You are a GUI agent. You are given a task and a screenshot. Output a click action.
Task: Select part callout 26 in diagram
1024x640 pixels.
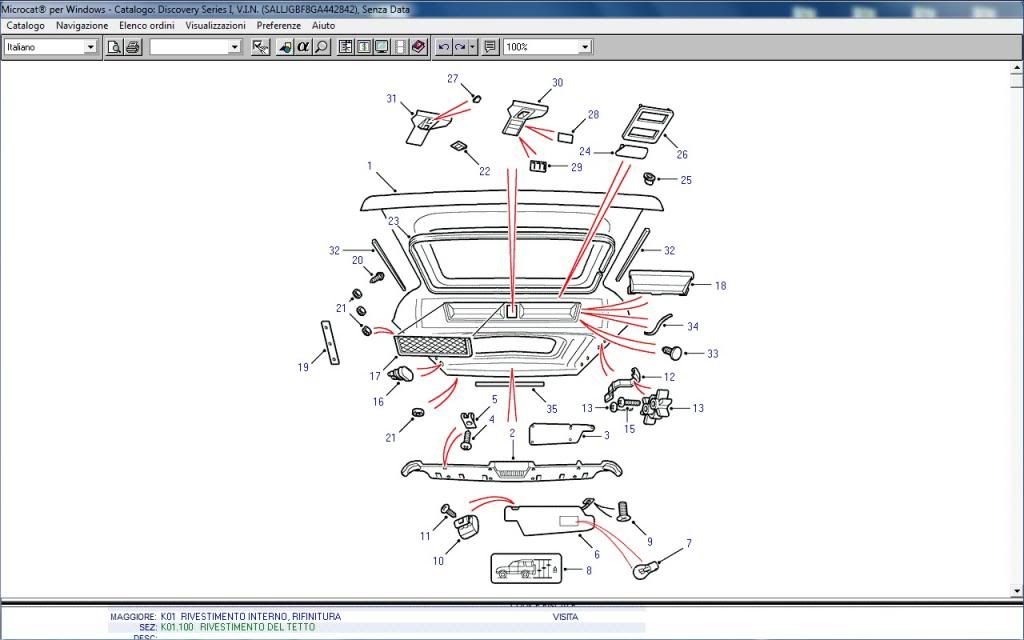pyautogui.click(x=682, y=155)
